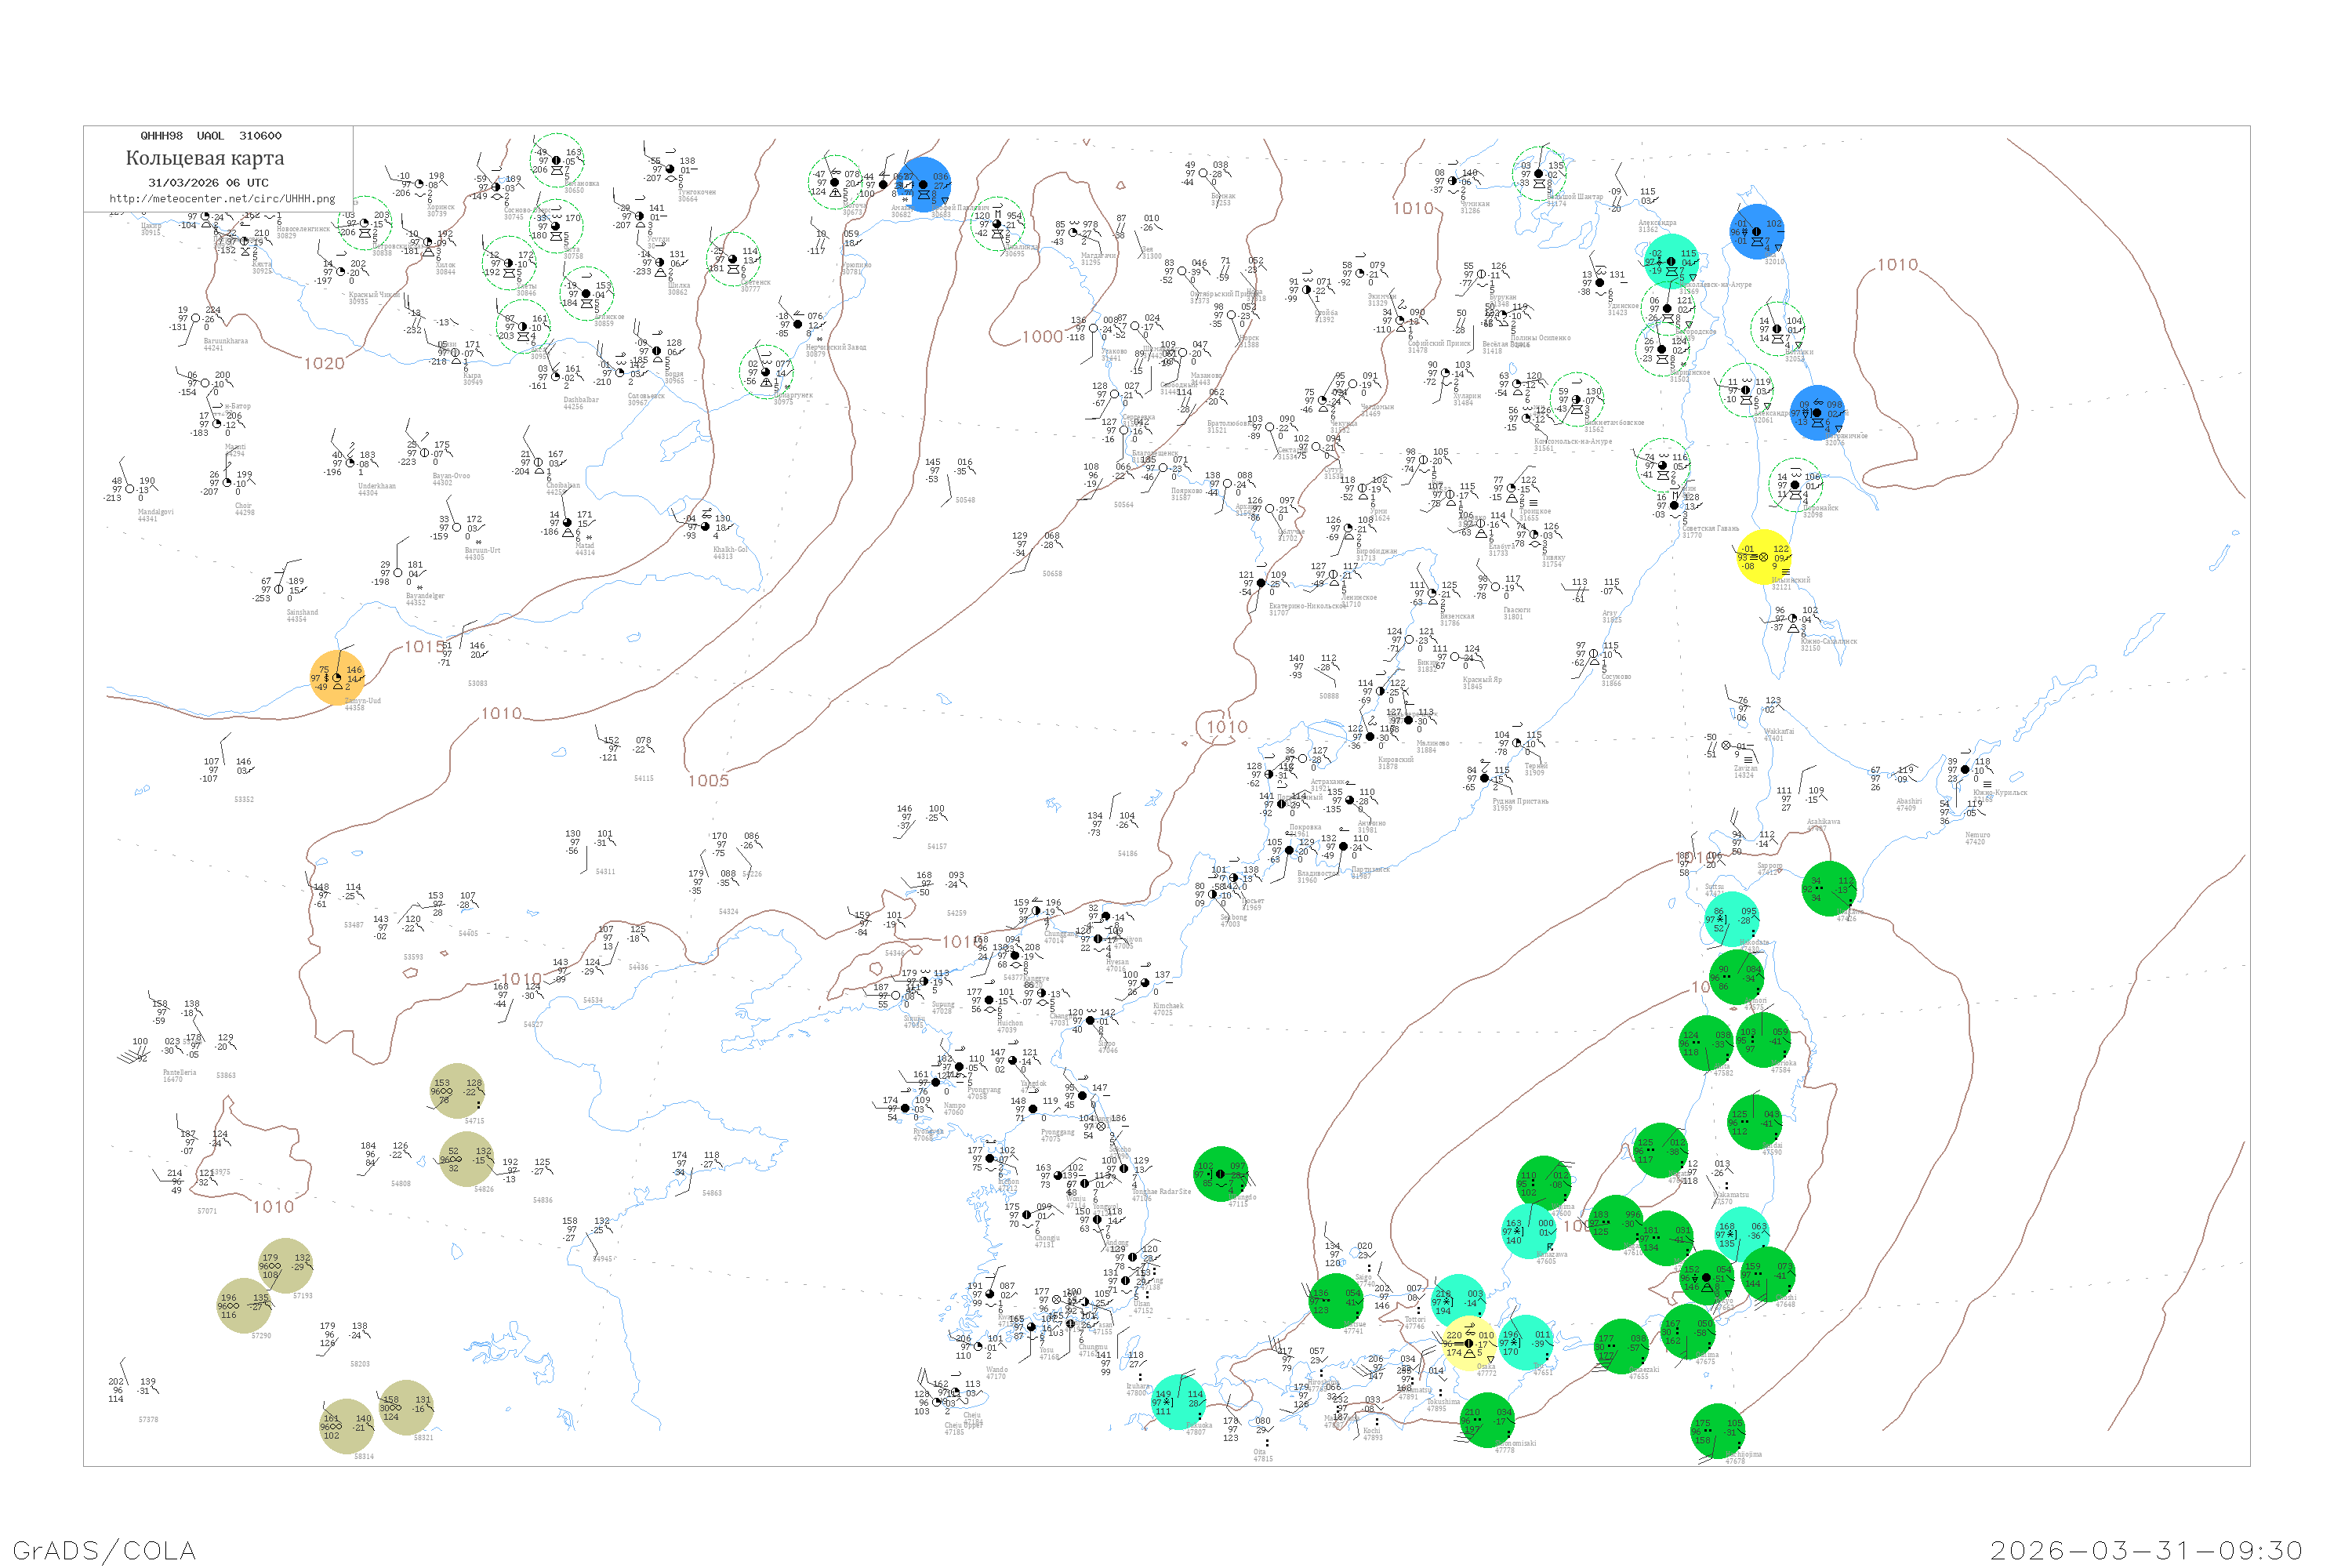Click the cyan Kanazawa station circle
Viewport: 2352px width, 1568px height.
[x=1529, y=1231]
